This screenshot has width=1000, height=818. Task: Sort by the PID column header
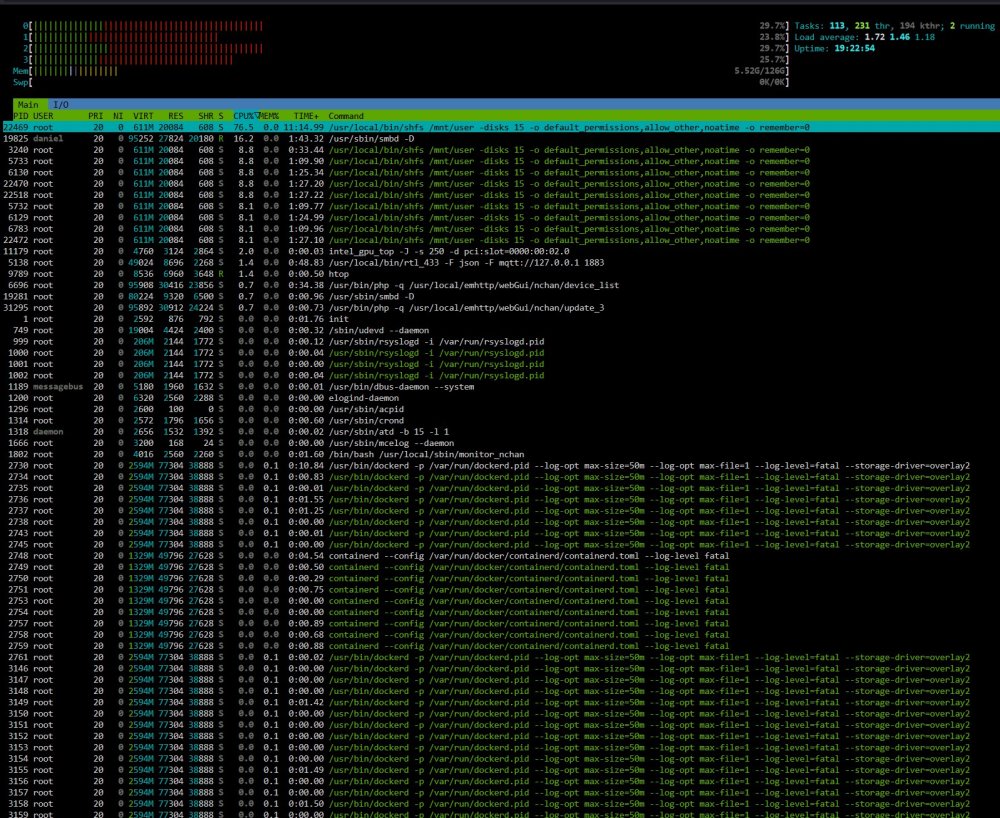20,116
